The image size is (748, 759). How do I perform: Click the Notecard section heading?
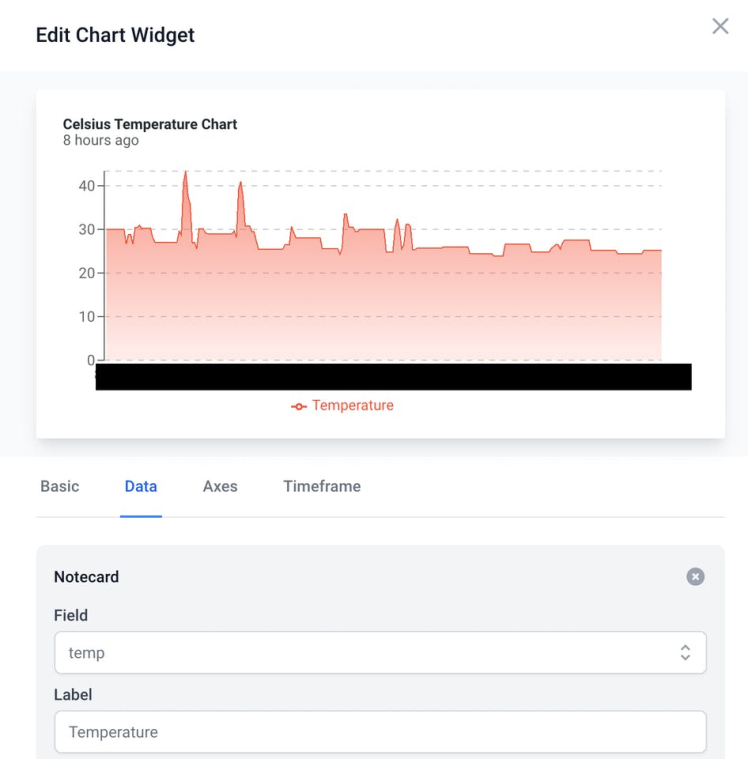point(86,577)
